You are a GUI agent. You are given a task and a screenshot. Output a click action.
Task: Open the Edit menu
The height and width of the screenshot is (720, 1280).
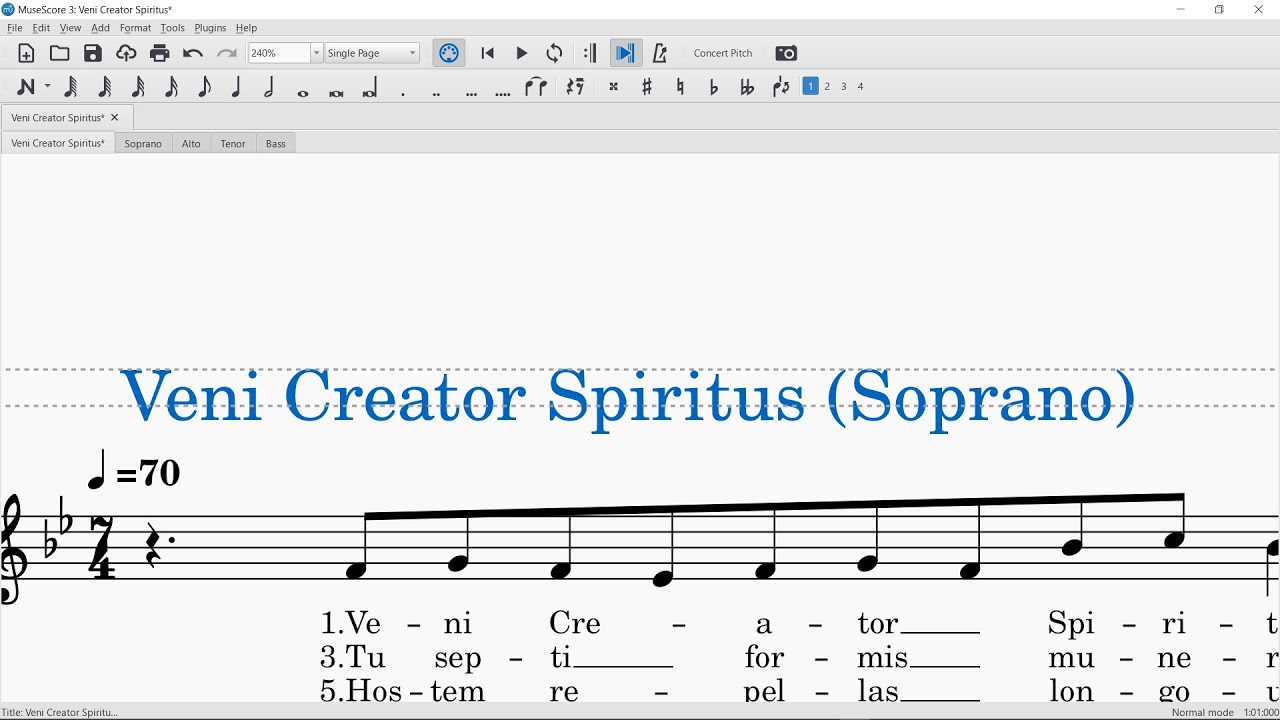point(41,28)
